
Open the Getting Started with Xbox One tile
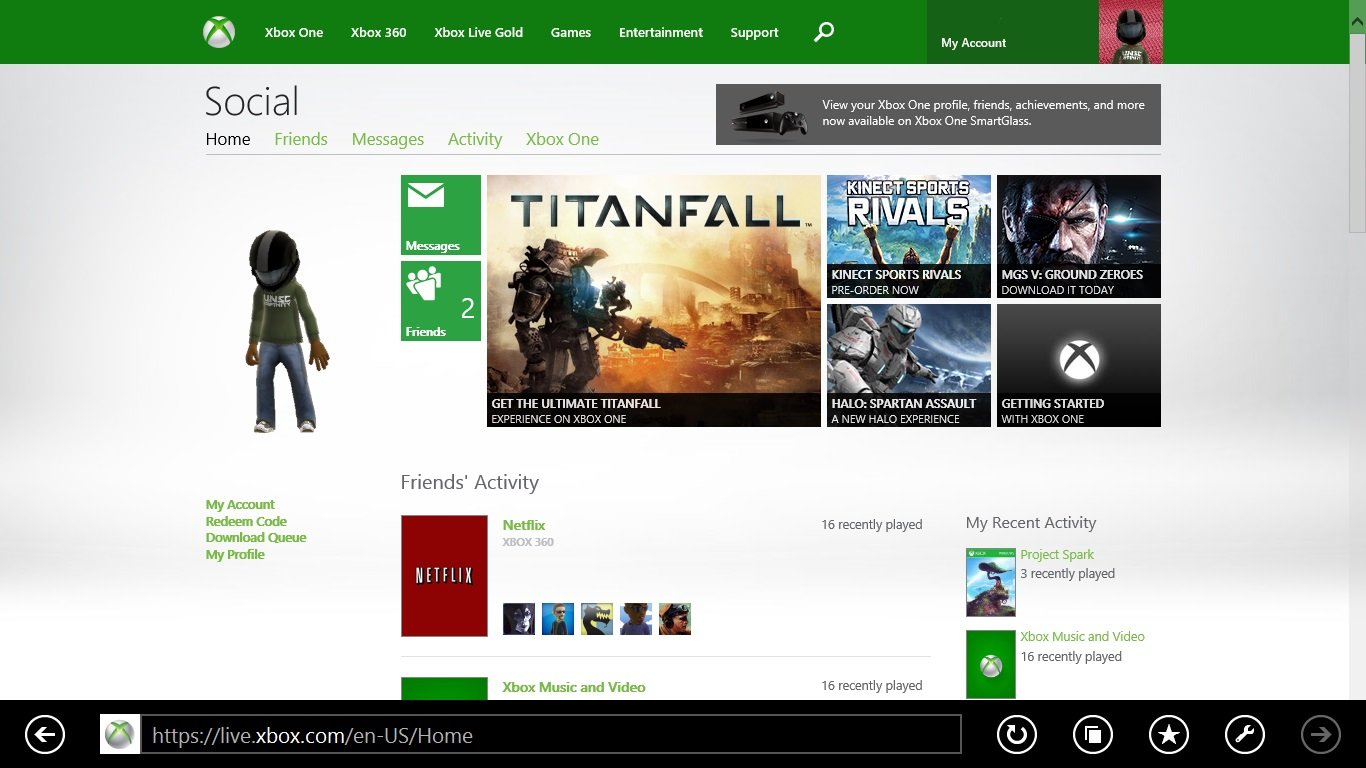click(1079, 365)
